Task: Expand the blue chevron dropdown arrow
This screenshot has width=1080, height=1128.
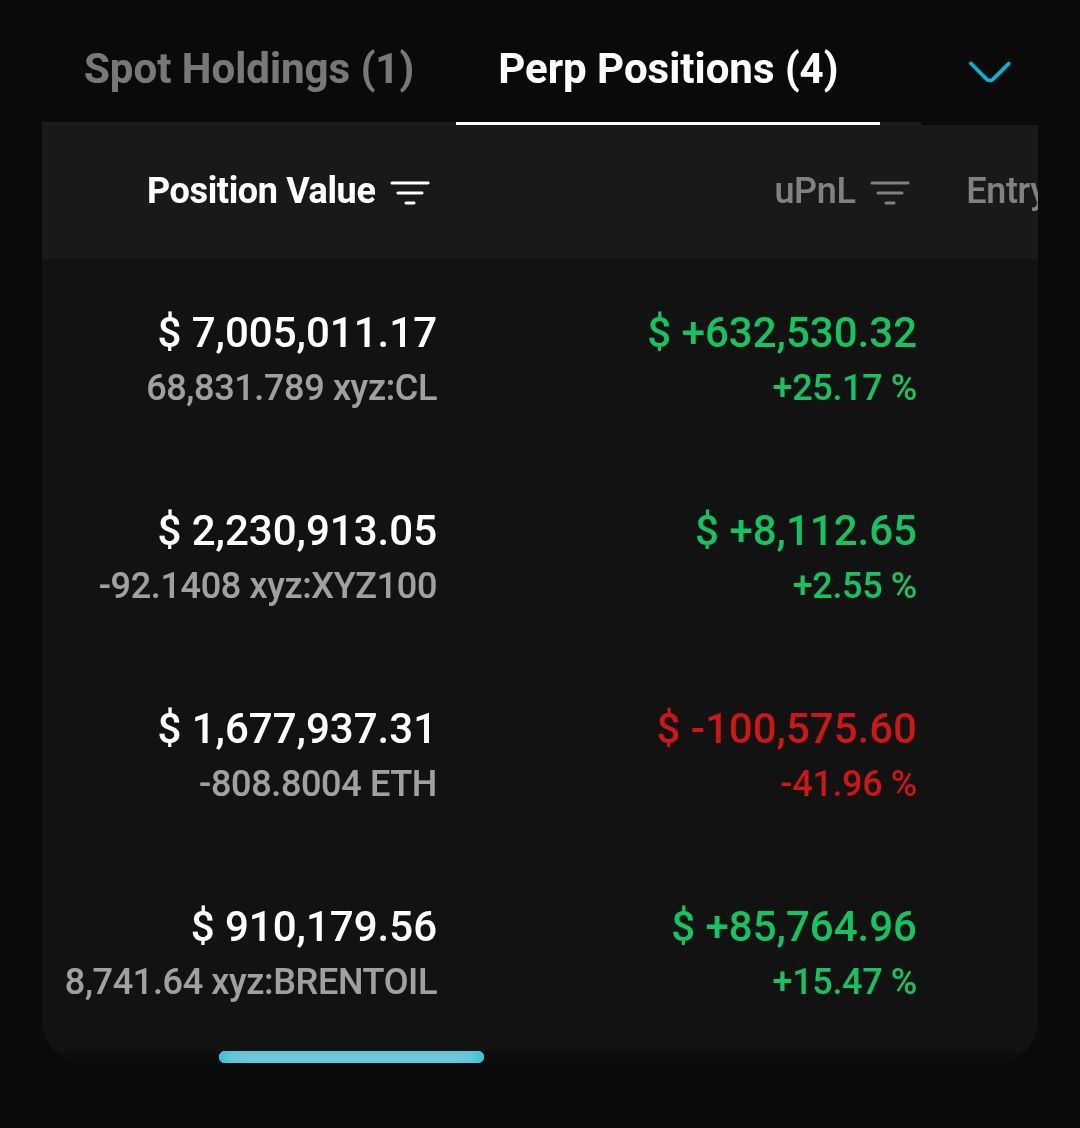Action: 989,71
